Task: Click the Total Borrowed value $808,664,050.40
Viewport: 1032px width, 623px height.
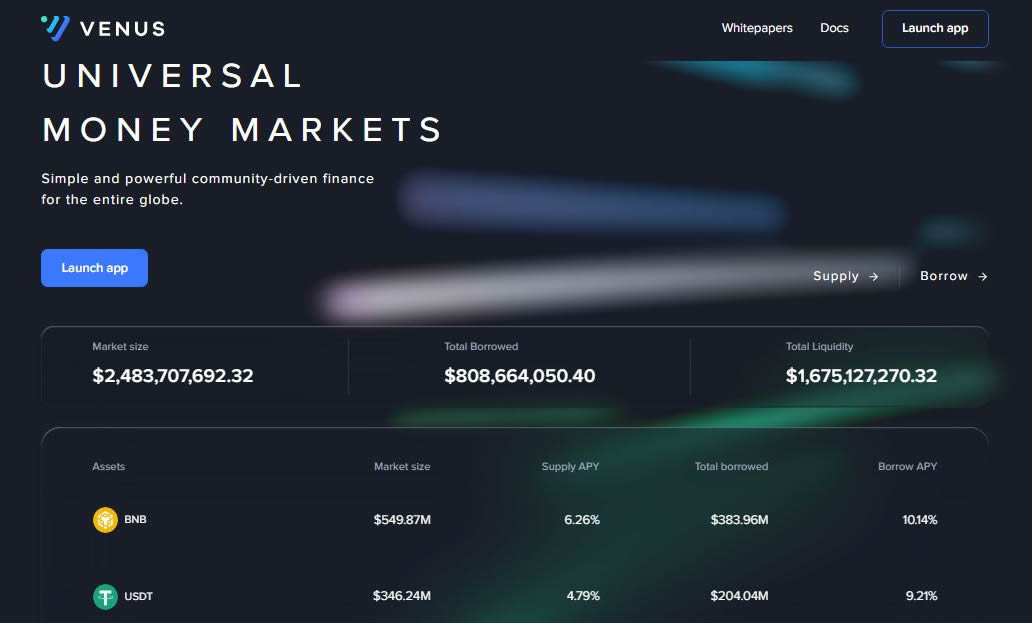Action: [519, 376]
